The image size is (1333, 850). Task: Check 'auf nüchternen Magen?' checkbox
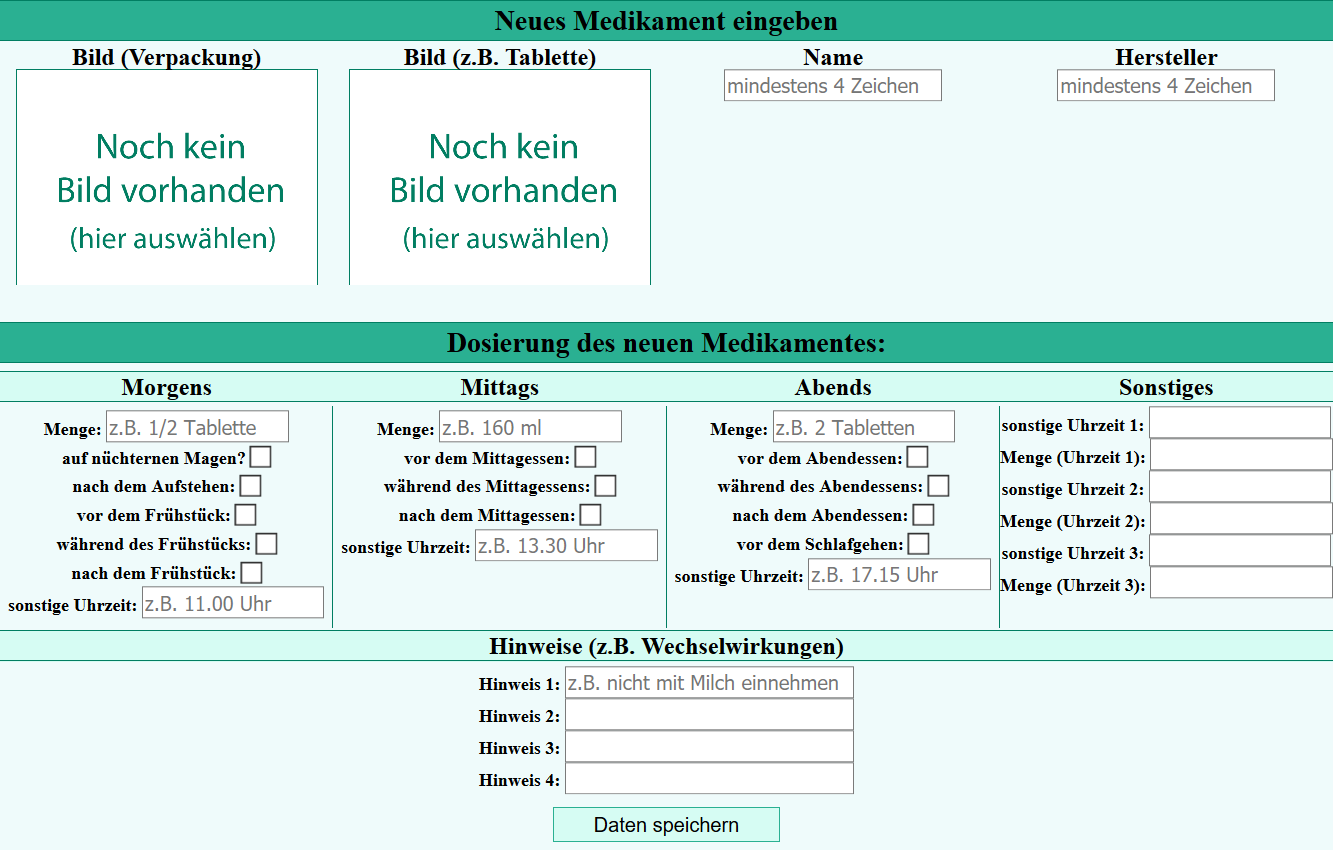click(x=261, y=457)
